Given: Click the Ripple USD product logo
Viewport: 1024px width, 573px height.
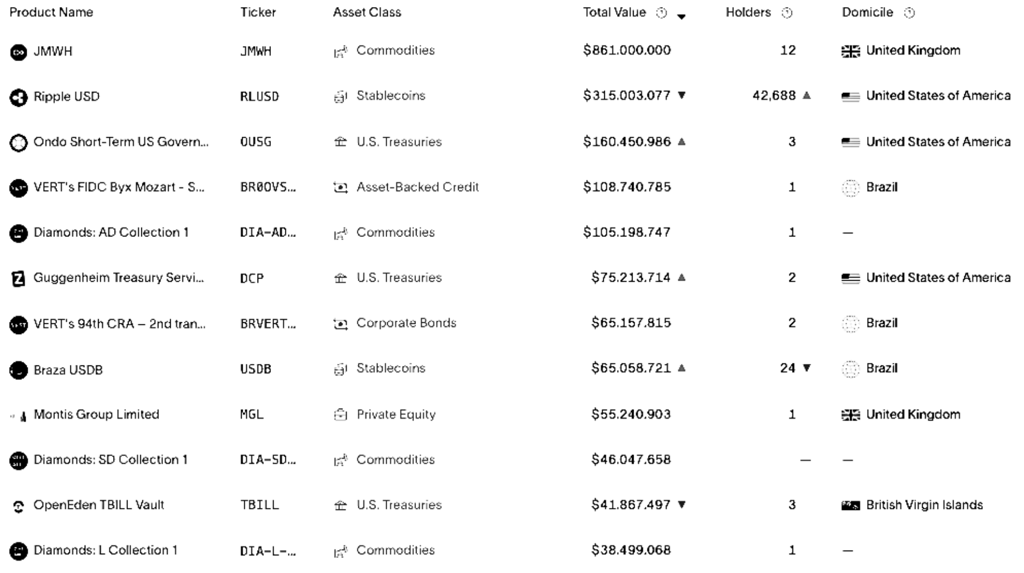Looking at the screenshot, I should point(18,97).
